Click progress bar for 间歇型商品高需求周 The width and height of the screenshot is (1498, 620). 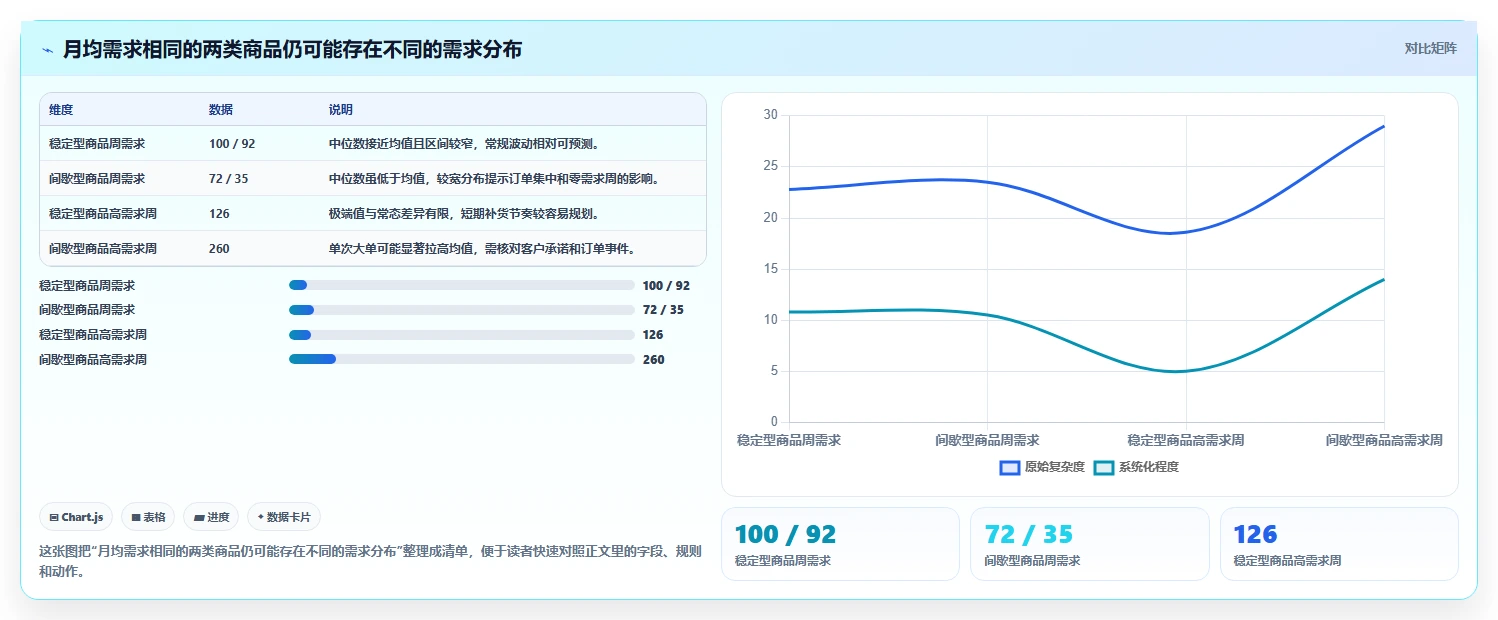click(461, 359)
